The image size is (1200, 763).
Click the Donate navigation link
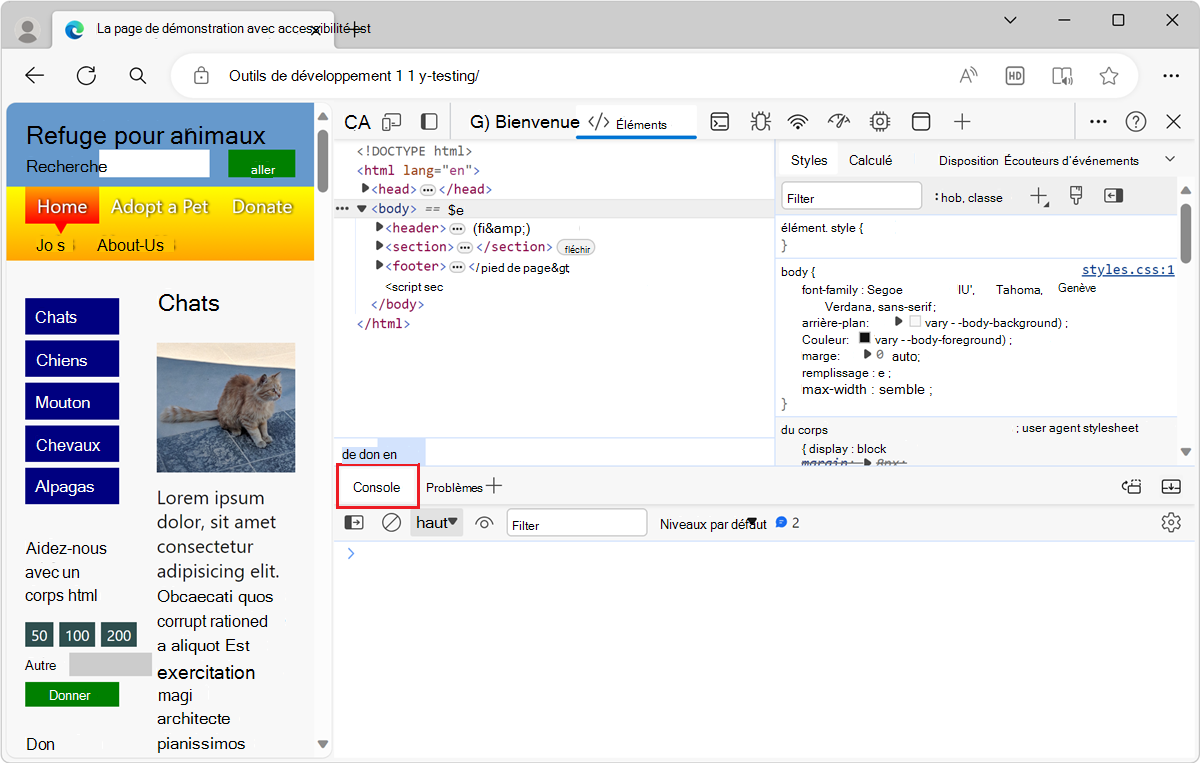point(262,206)
